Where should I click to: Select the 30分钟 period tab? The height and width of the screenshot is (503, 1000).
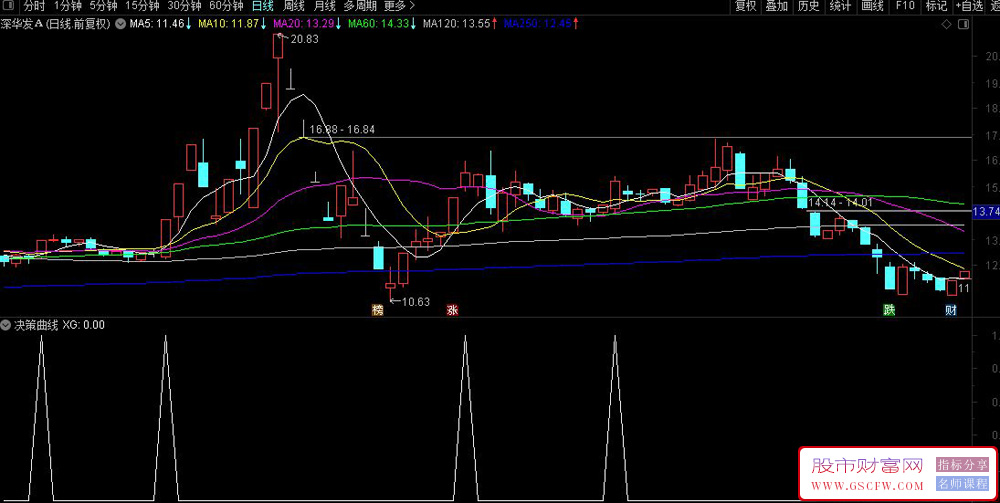click(x=184, y=6)
